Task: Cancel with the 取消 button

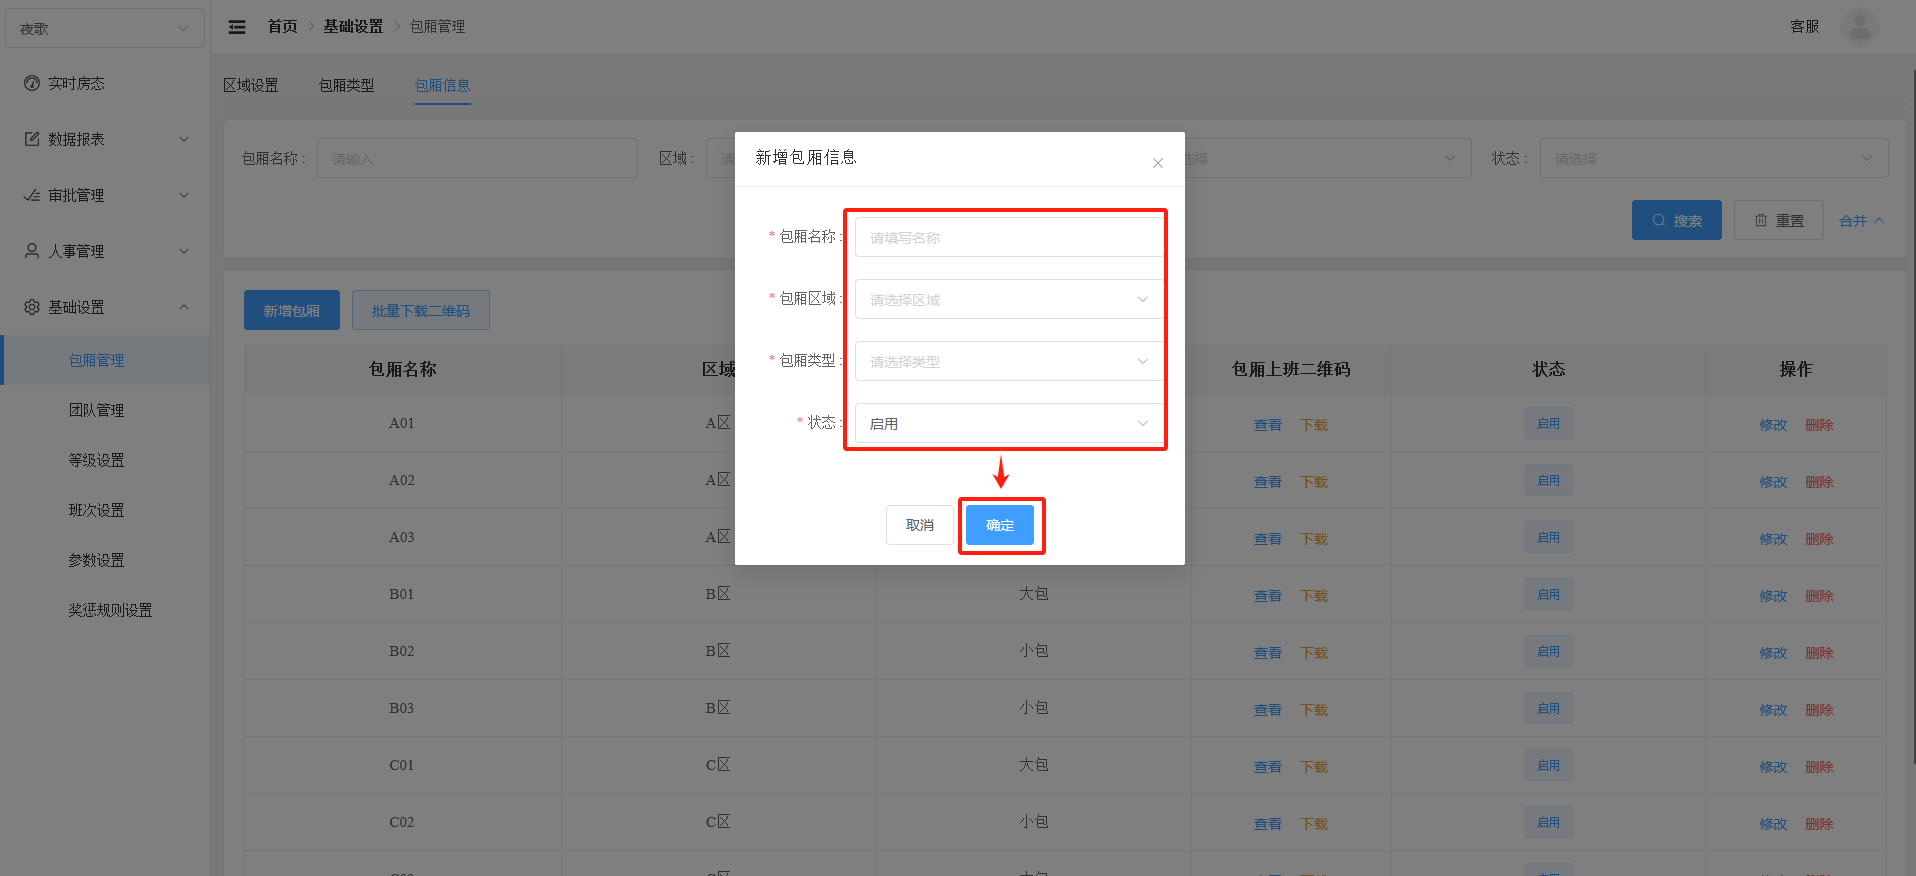Action: pos(920,525)
